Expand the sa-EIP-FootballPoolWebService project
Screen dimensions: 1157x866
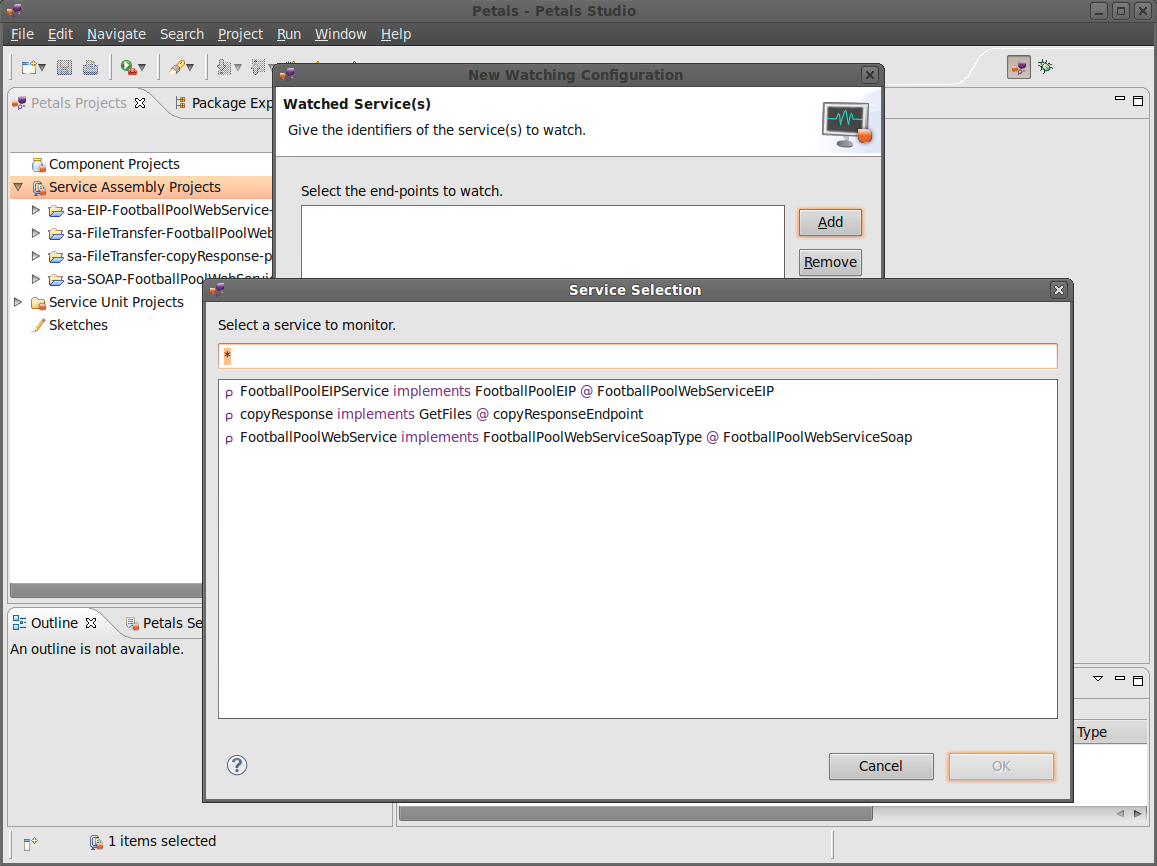[36, 210]
